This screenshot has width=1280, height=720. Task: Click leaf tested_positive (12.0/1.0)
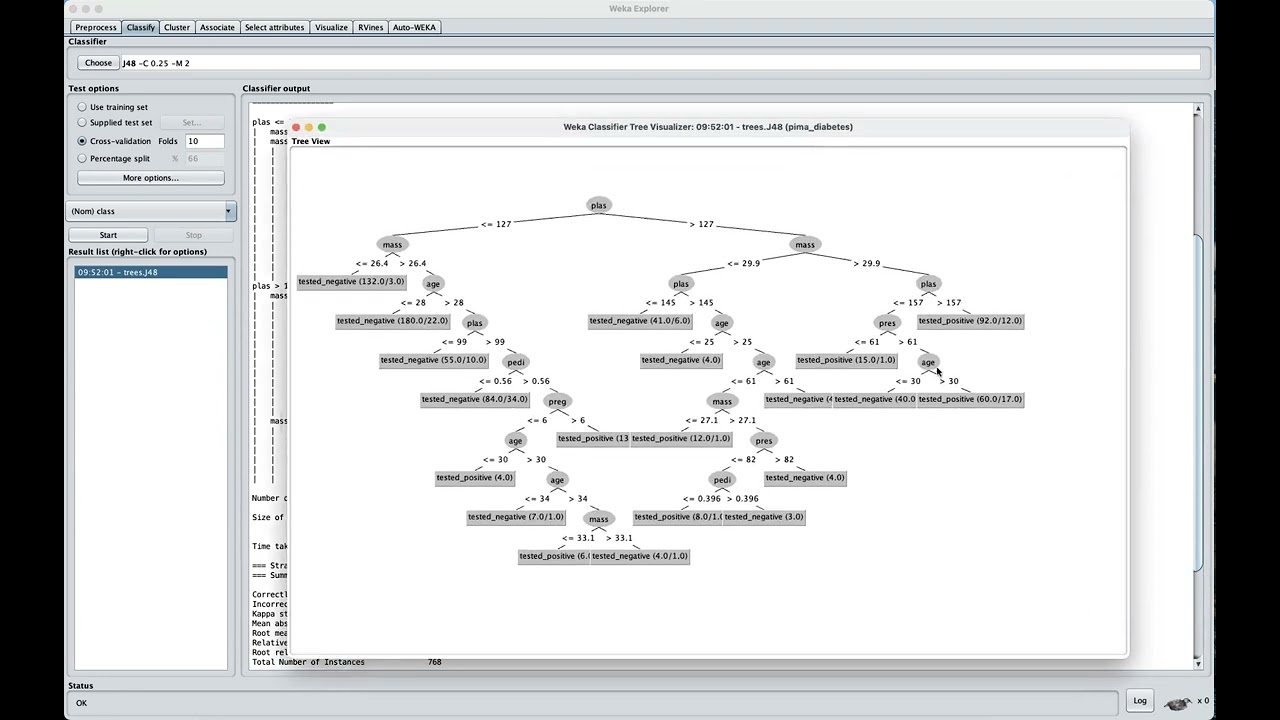pyautogui.click(x=681, y=438)
